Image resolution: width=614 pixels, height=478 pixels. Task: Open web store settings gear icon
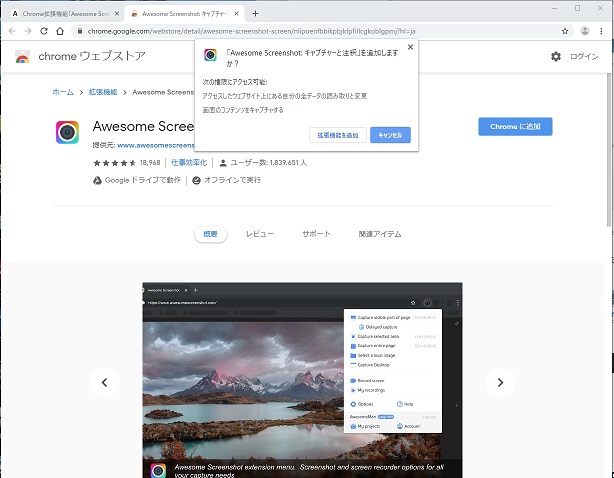[x=556, y=56]
